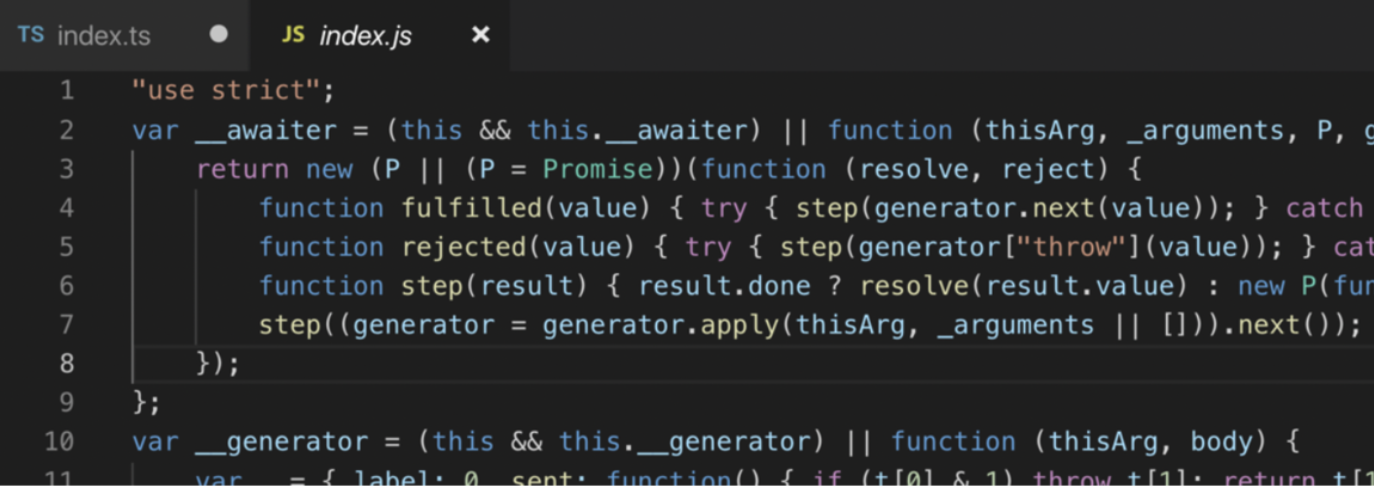Click the rejected function name
Viewport: 1374px width, 486px height.
(x=465, y=247)
